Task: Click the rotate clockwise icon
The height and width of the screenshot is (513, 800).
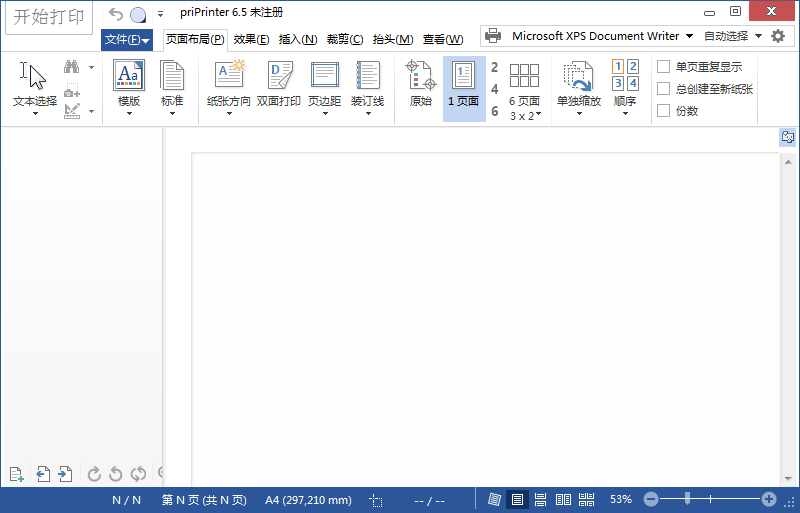Action: tap(94, 474)
